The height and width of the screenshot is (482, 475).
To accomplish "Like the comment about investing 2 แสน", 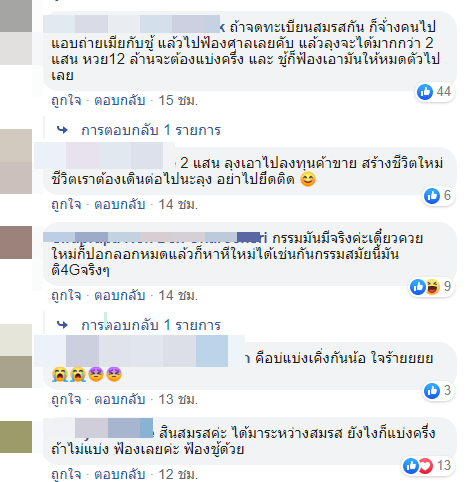I will (66, 204).
